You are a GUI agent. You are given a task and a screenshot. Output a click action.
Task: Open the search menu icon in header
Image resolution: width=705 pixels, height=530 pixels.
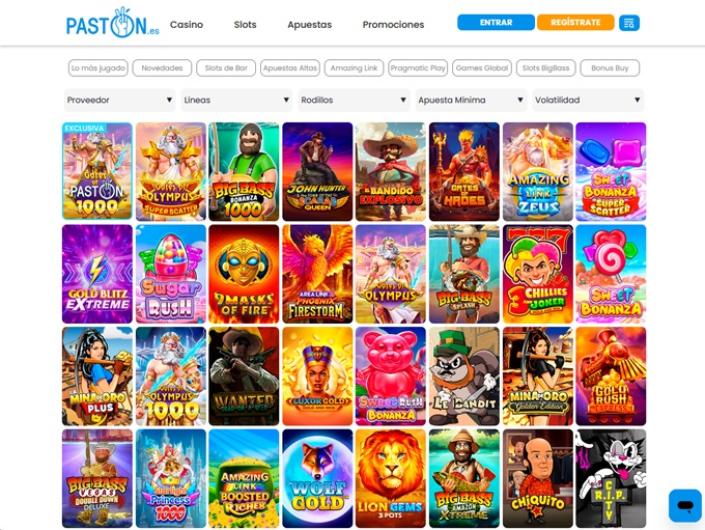click(x=629, y=23)
